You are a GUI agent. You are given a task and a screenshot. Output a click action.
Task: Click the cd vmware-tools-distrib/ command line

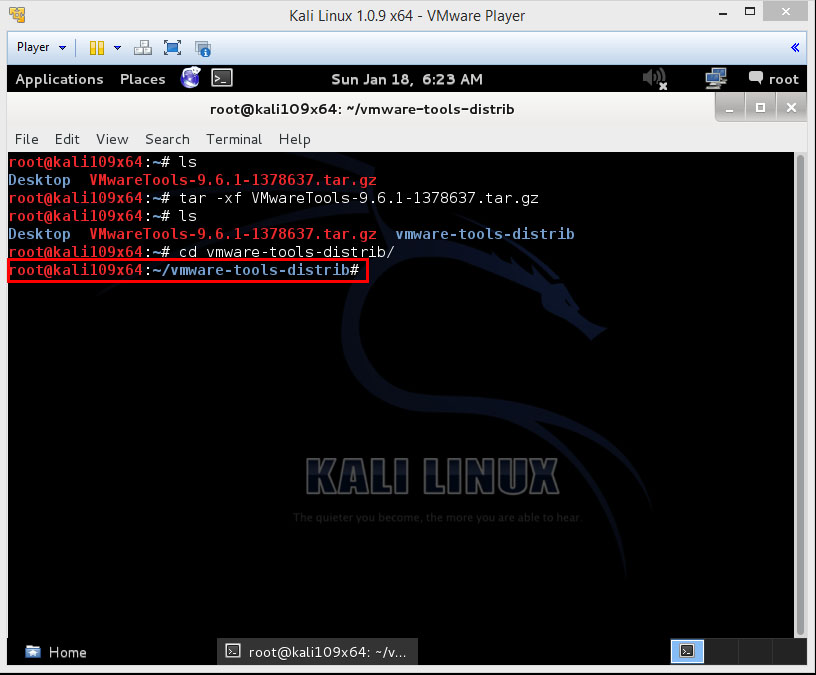tap(286, 252)
